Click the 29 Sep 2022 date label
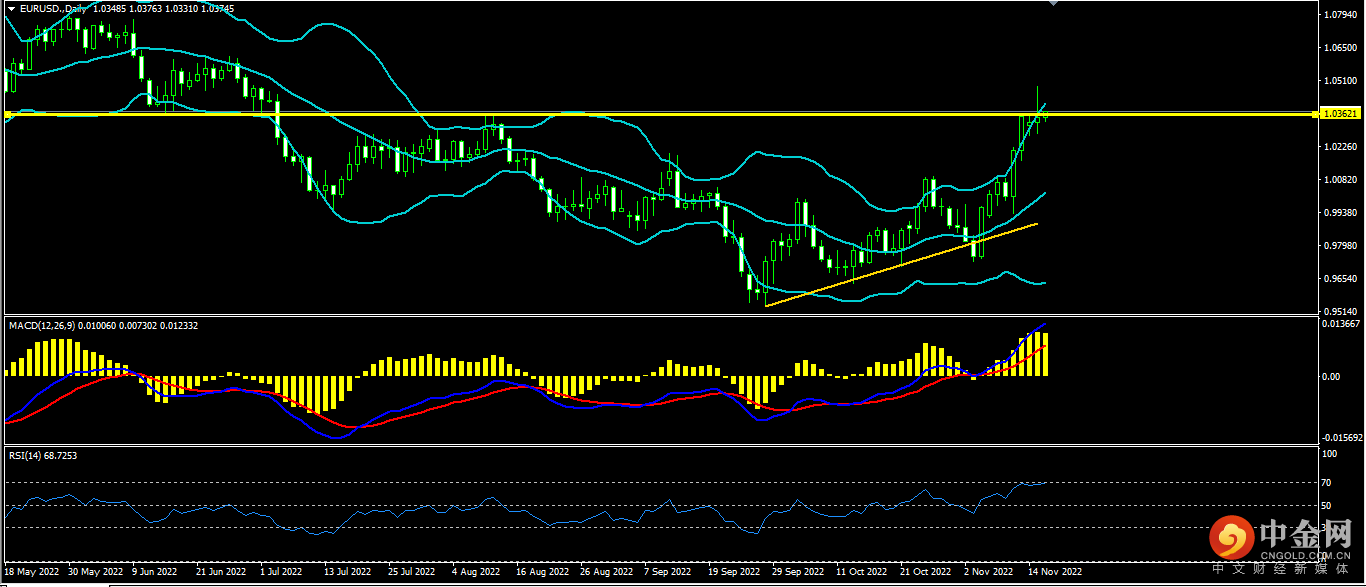Viewport: 1366px width, 587px height. pos(798,572)
